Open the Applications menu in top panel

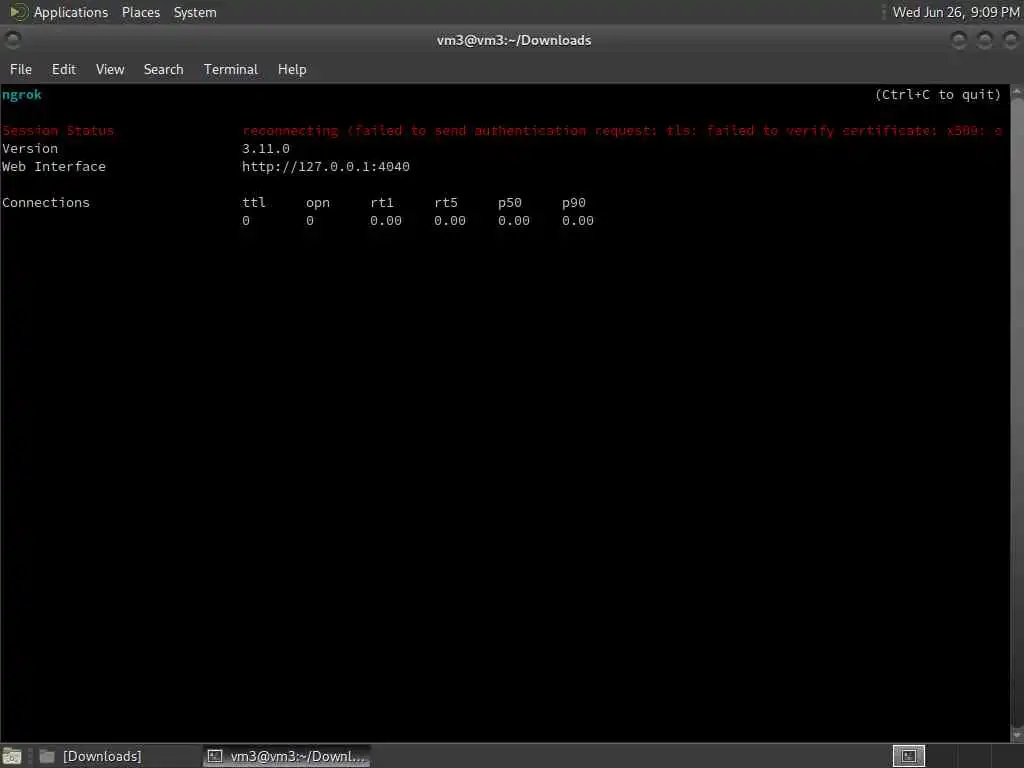point(71,12)
